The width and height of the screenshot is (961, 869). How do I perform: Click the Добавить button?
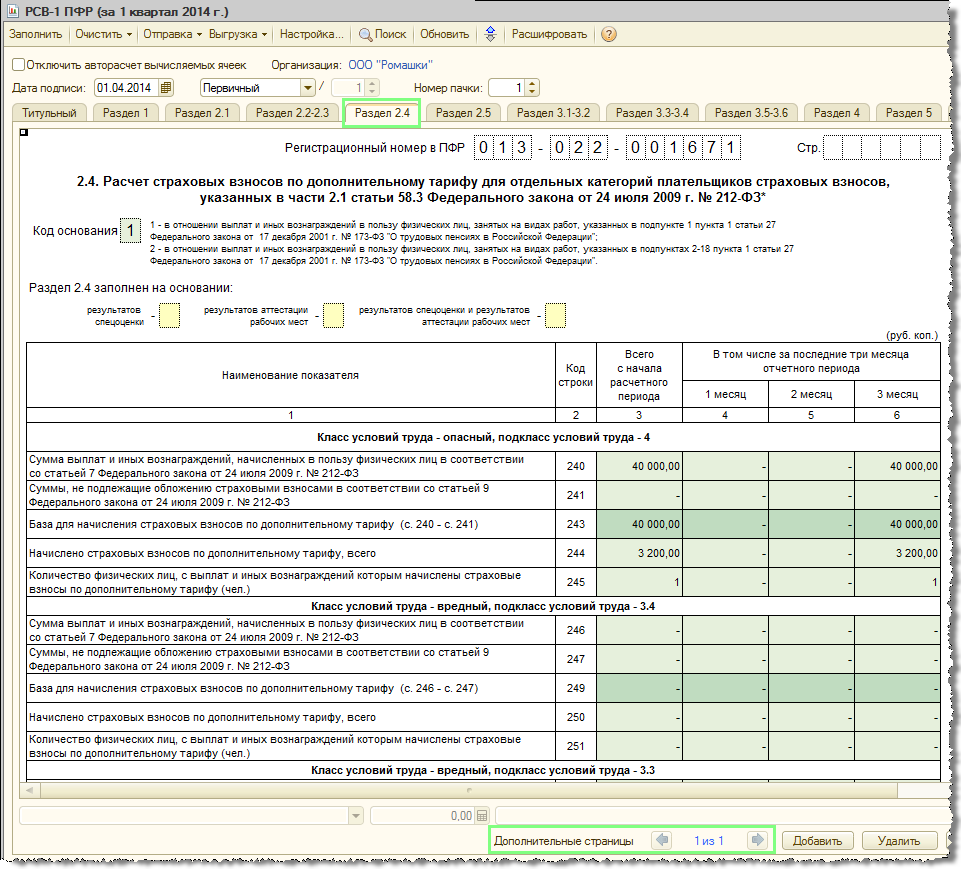(817, 840)
